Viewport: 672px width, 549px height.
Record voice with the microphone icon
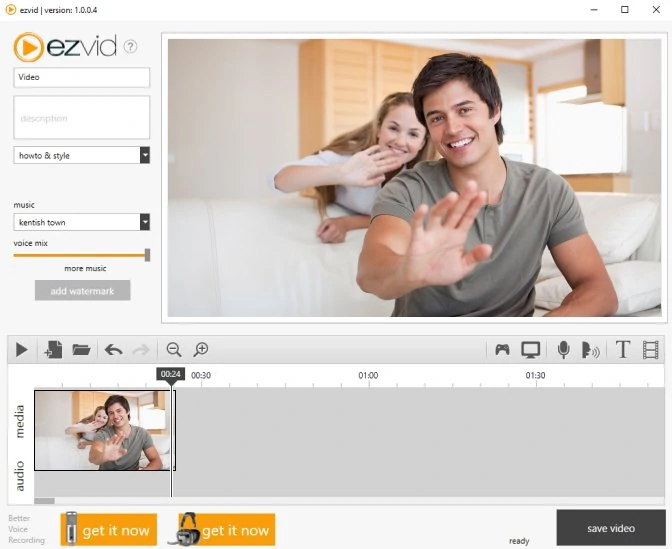[563, 350]
